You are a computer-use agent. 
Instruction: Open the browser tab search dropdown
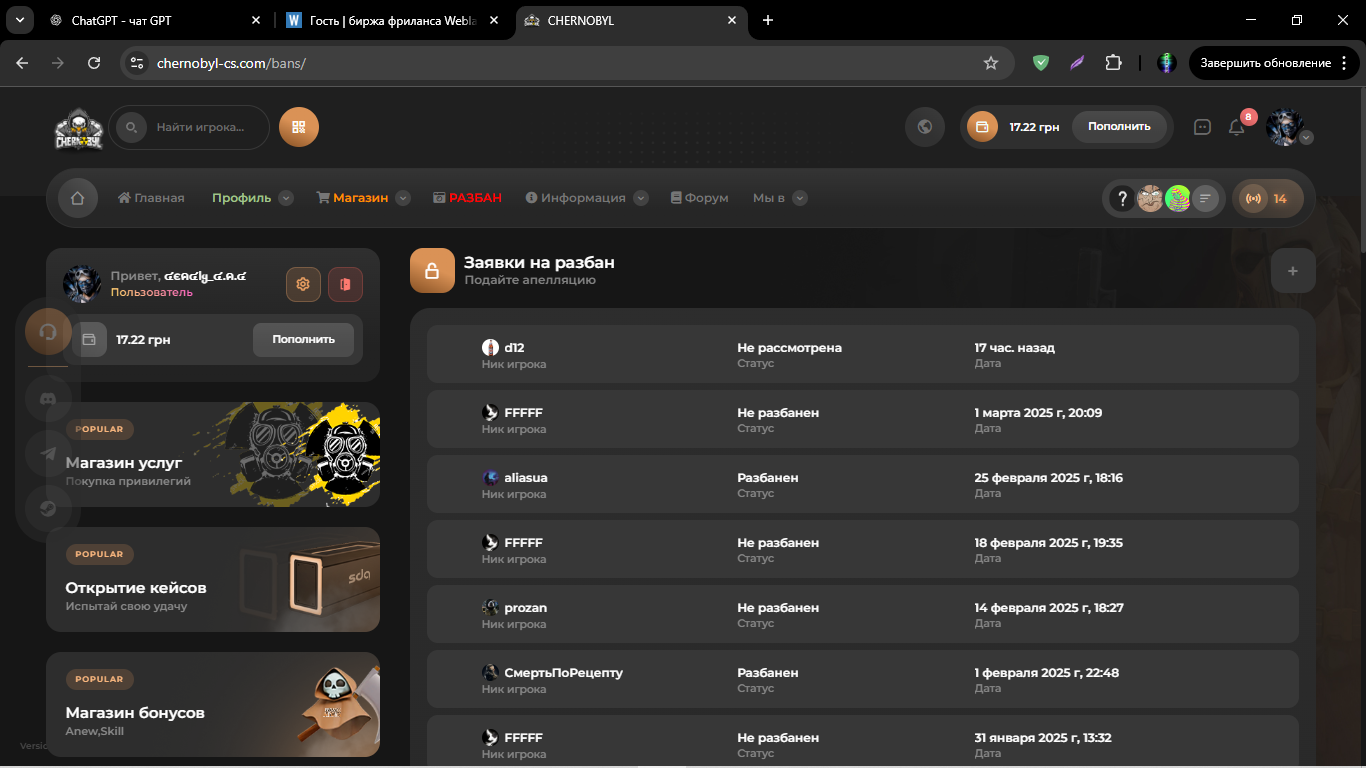pos(21,20)
